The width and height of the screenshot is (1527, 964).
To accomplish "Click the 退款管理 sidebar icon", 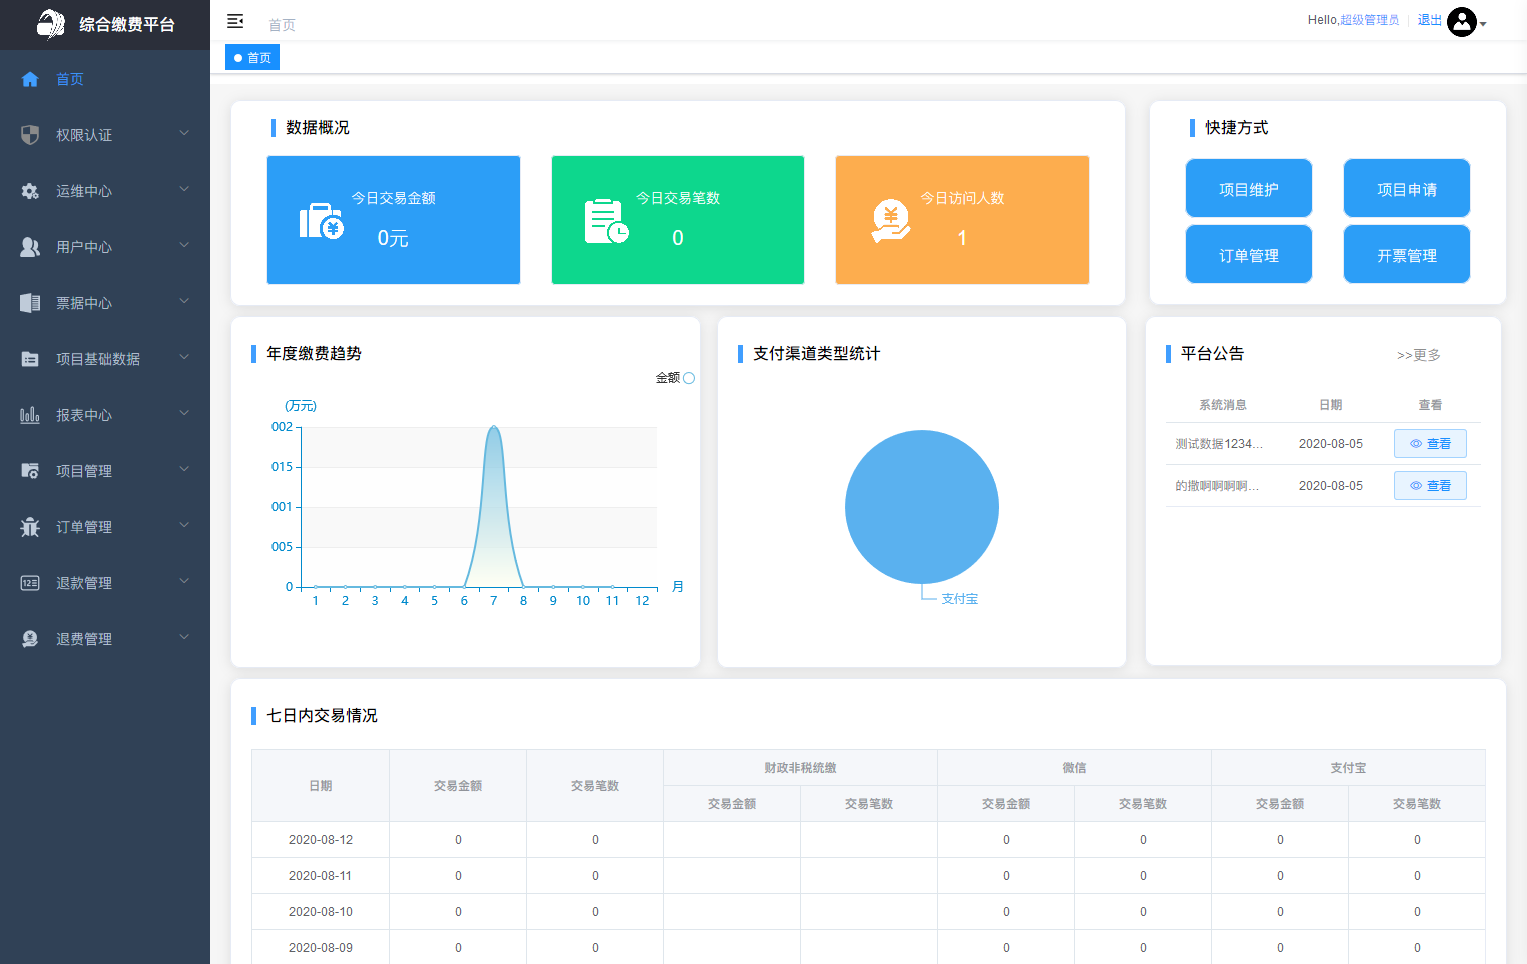I will click(30, 583).
